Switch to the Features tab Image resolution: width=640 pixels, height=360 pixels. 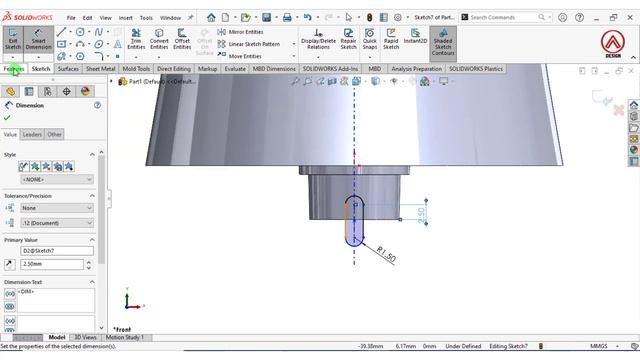14,69
